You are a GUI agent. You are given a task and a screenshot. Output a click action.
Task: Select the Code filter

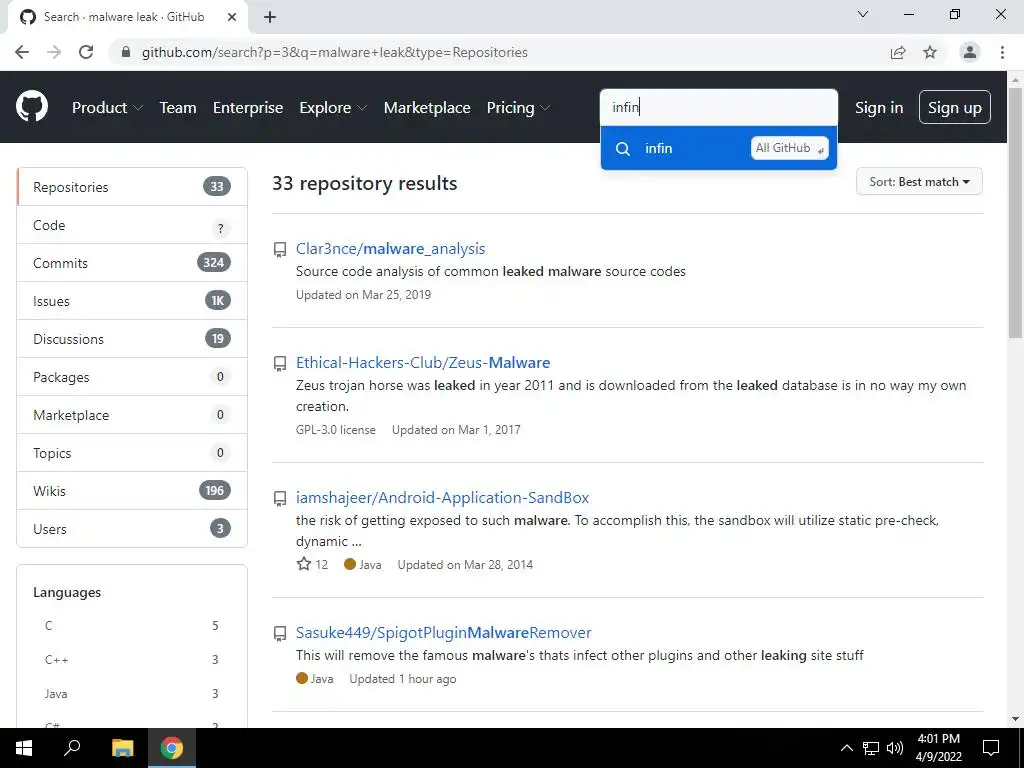(132, 225)
